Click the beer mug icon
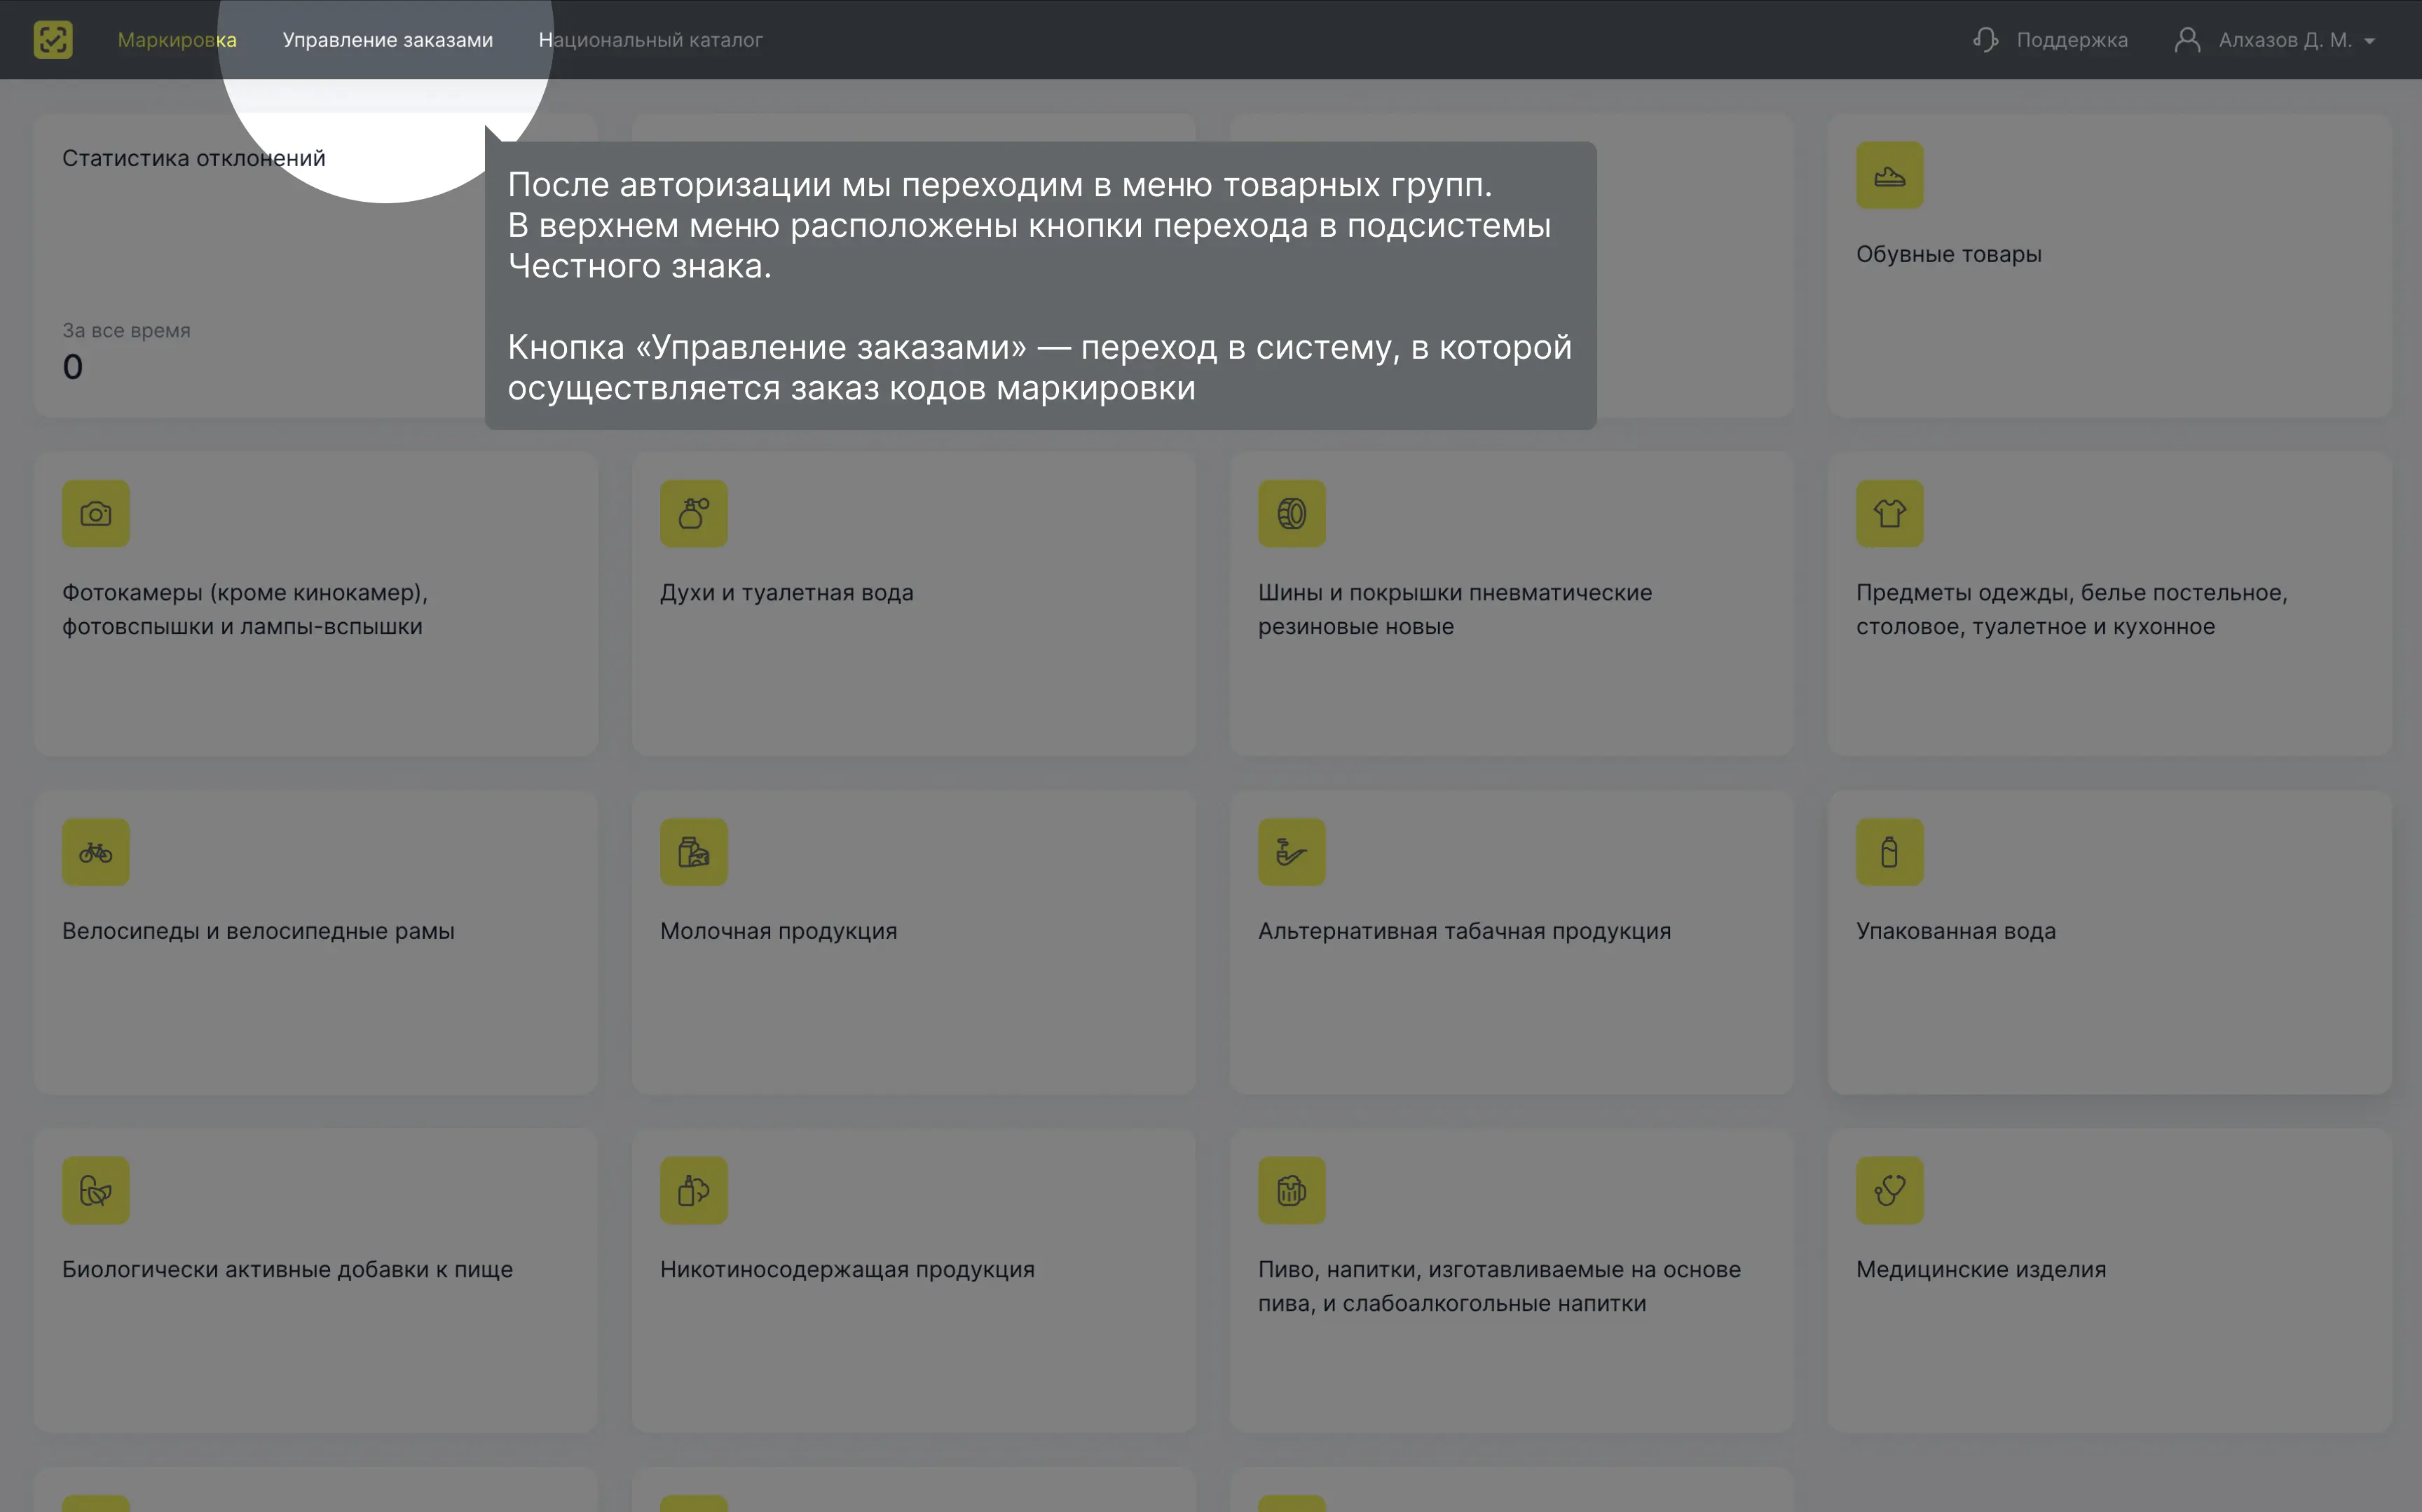This screenshot has height=1512, width=2422. (1292, 1190)
